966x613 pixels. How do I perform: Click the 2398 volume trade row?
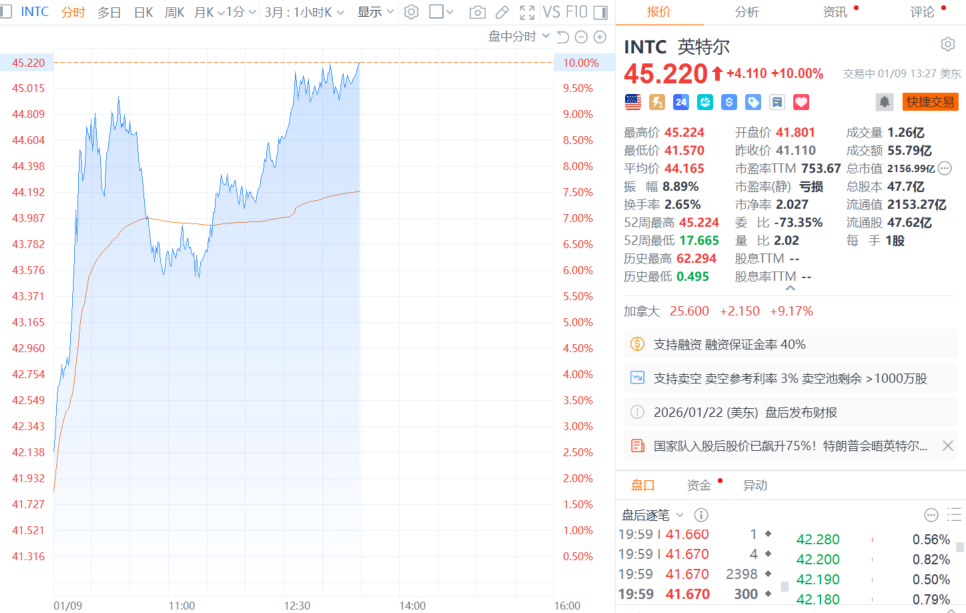tap(694, 574)
